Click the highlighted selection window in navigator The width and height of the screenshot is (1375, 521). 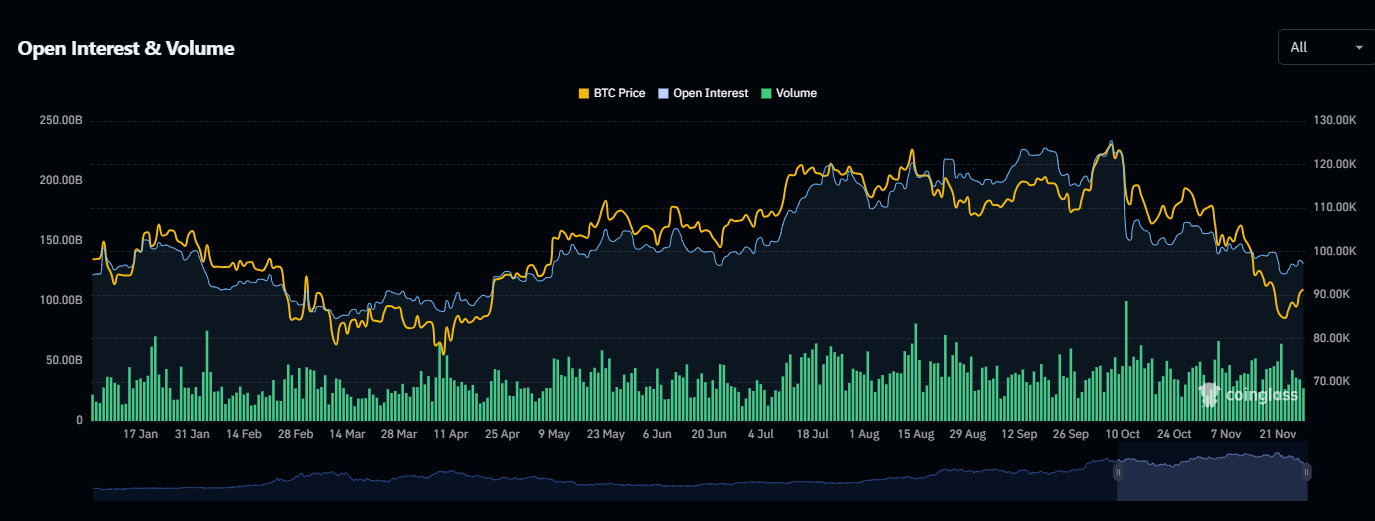pos(1212,480)
